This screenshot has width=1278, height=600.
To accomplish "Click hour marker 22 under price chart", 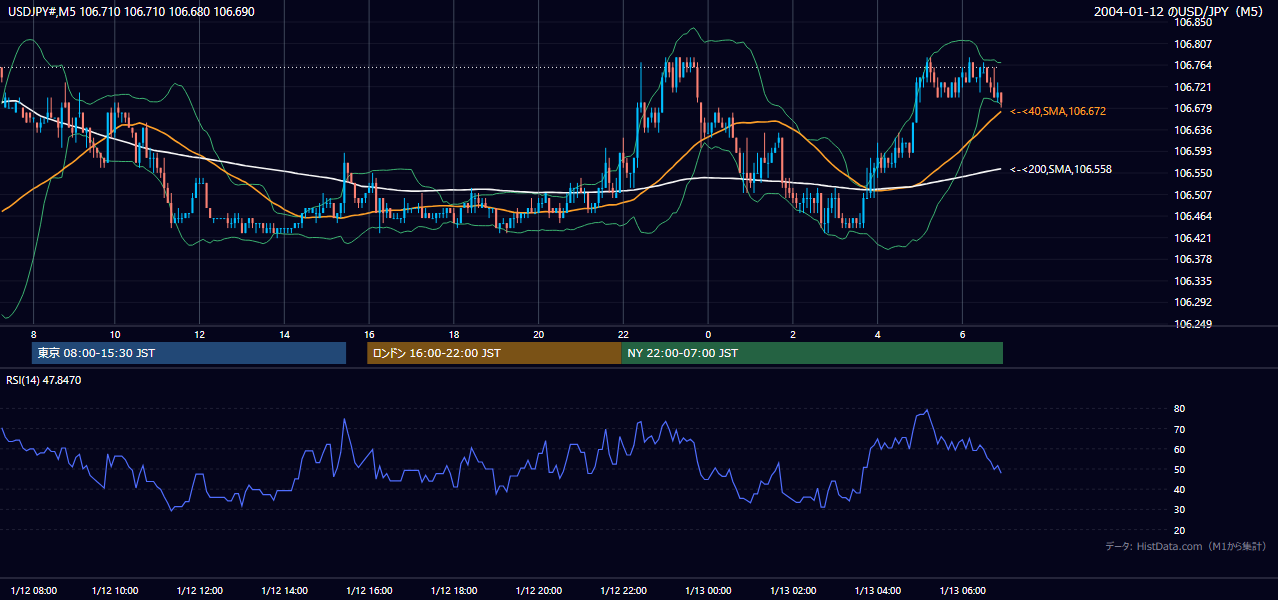I will click(623, 334).
